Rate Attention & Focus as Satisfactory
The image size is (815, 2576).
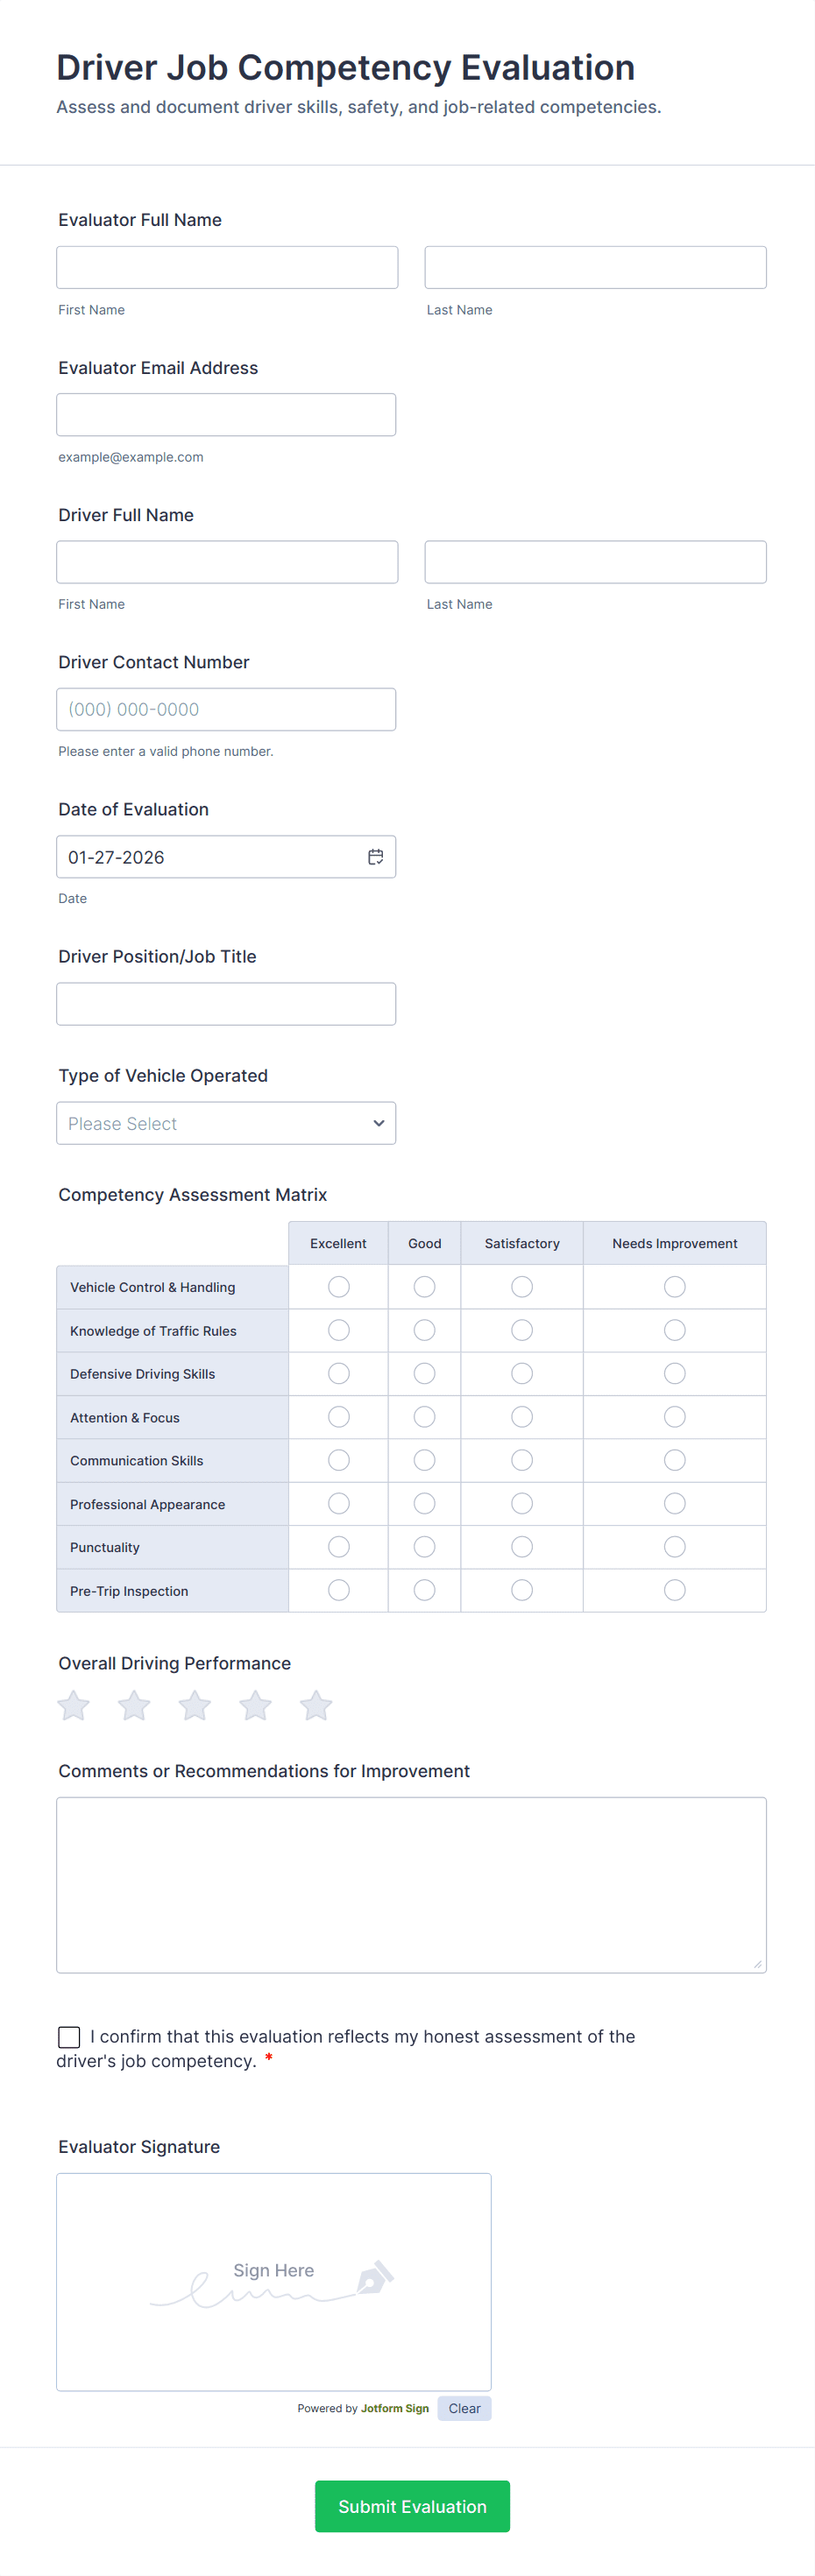click(x=521, y=1416)
